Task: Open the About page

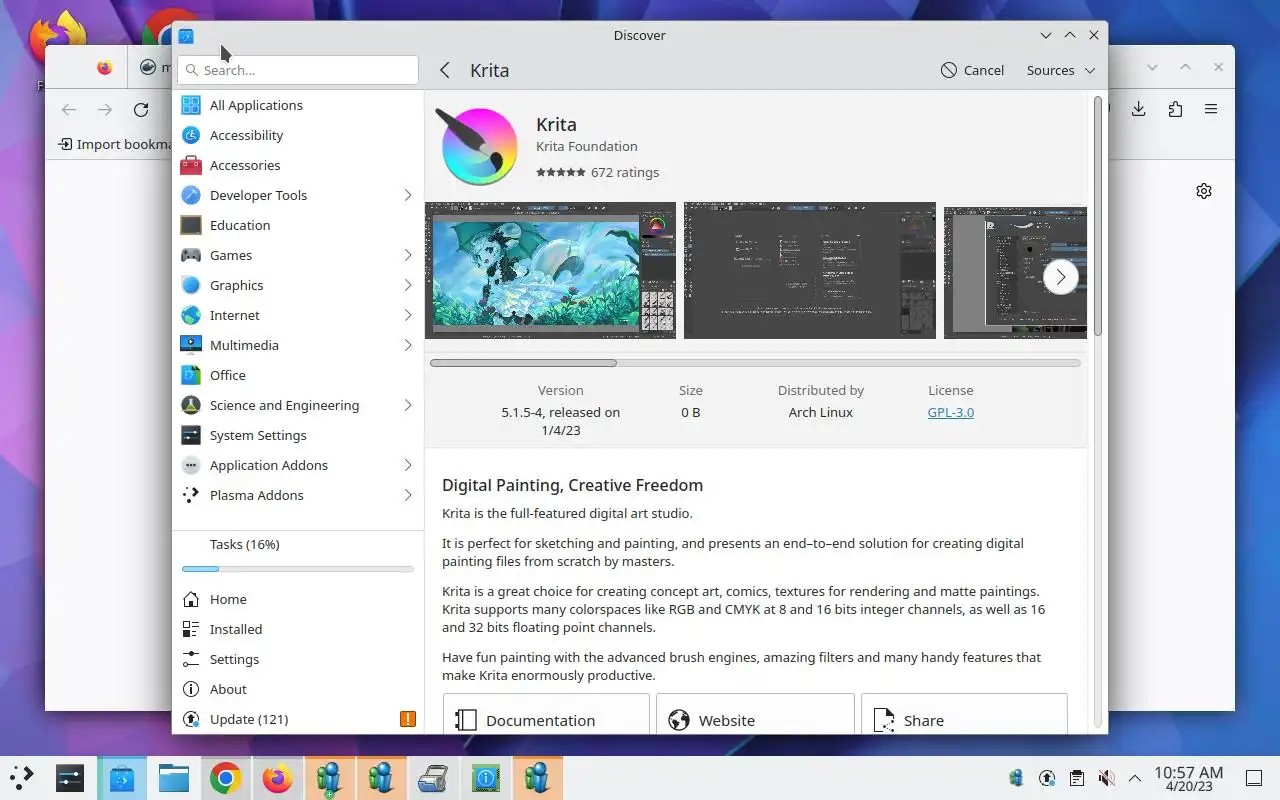Action: click(x=298, y=689)
